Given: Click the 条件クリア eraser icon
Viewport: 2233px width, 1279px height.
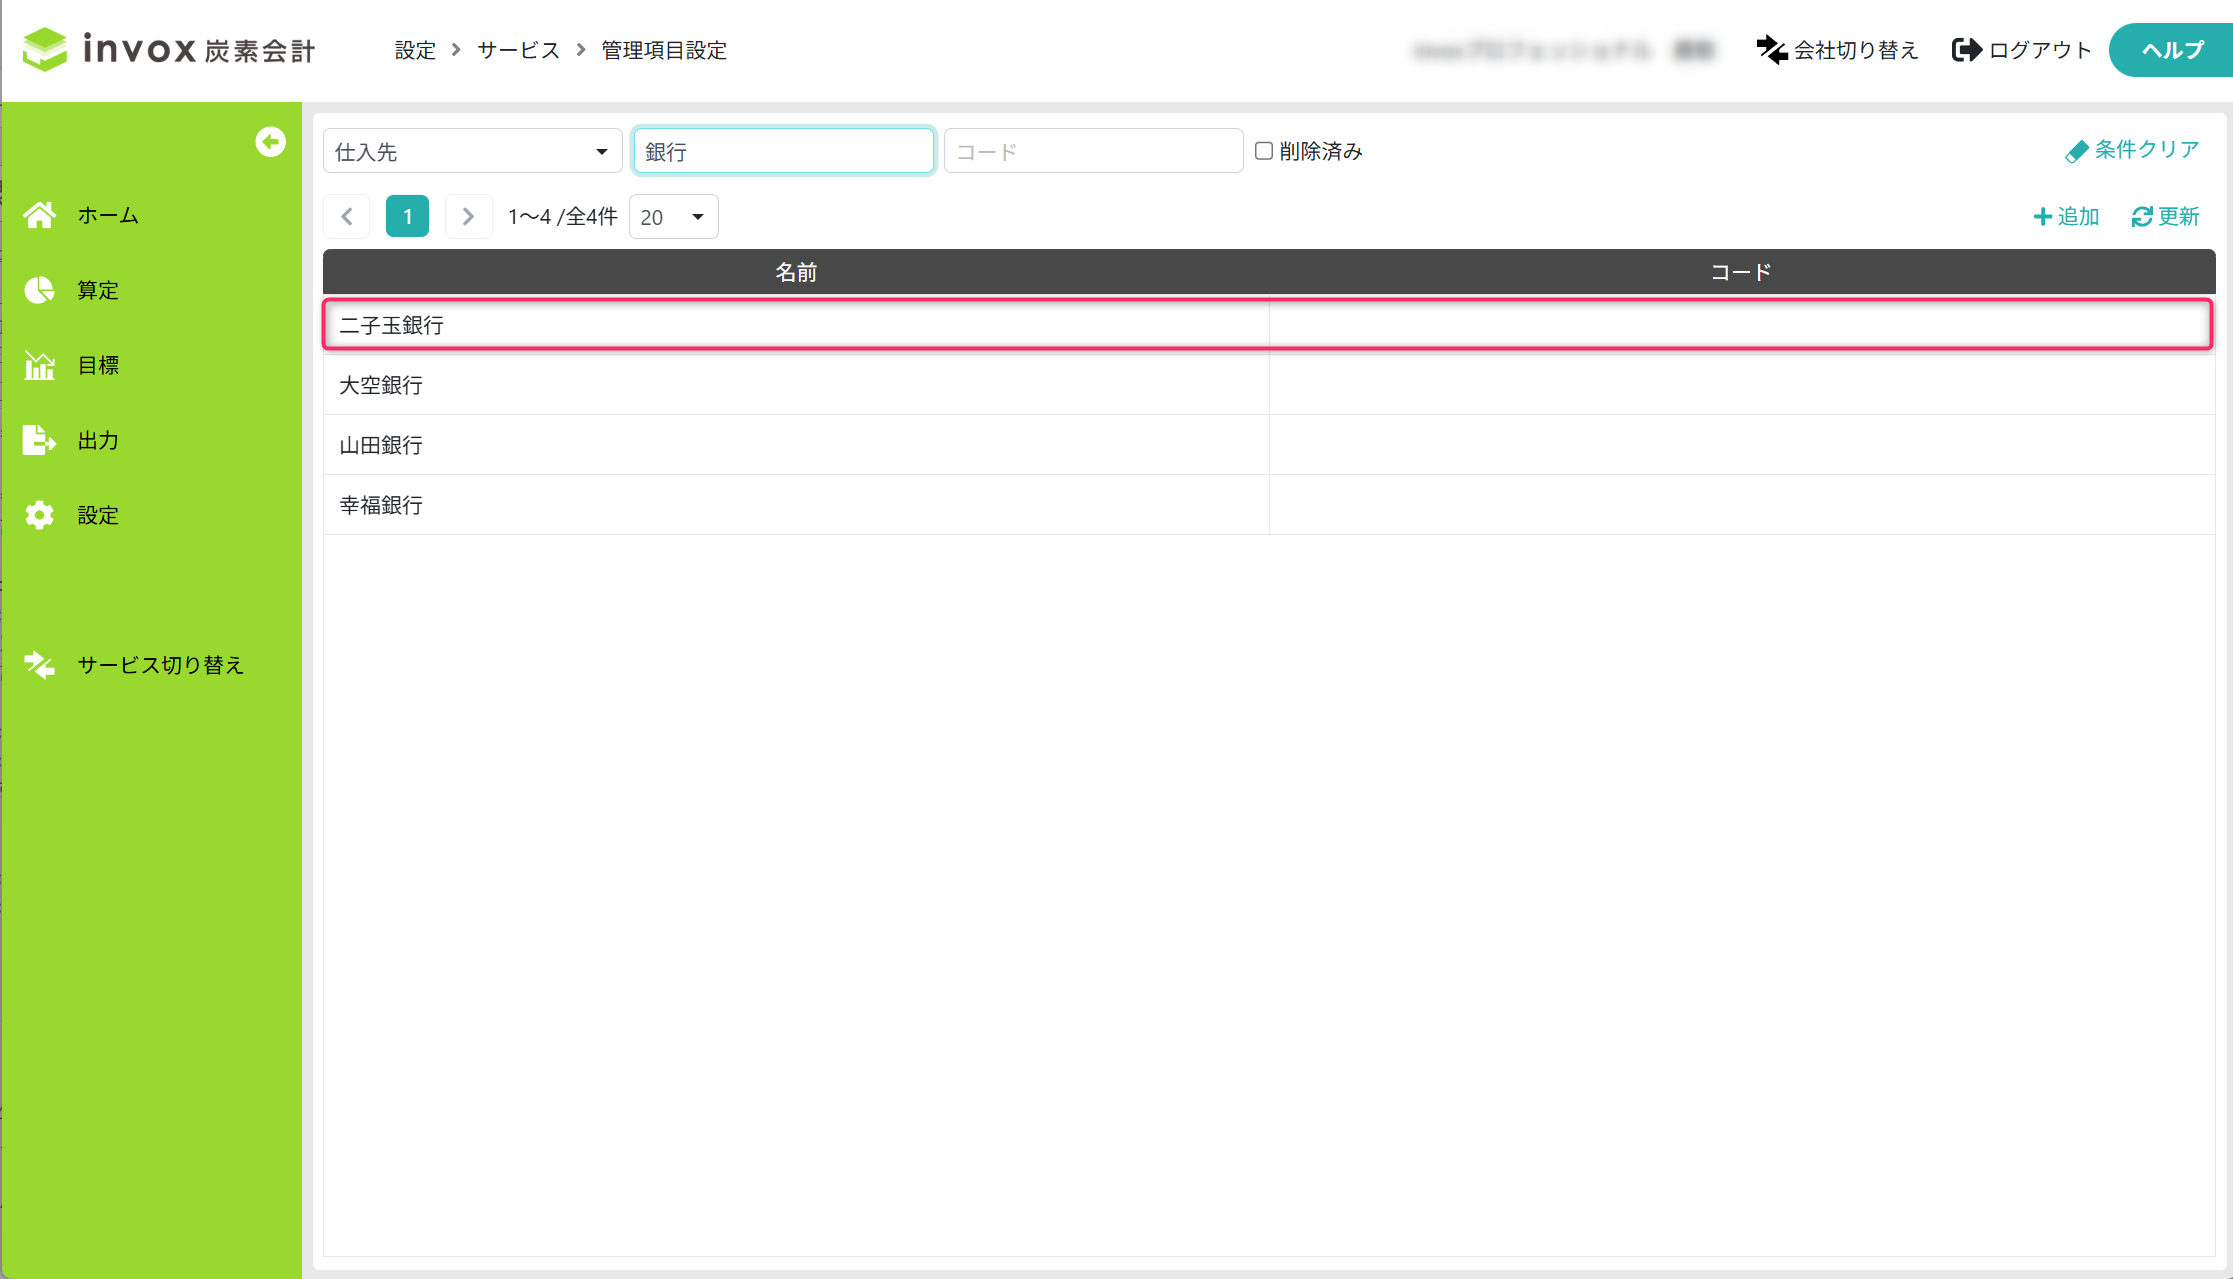Looking at the screenshot, I should pos(2076,151).
